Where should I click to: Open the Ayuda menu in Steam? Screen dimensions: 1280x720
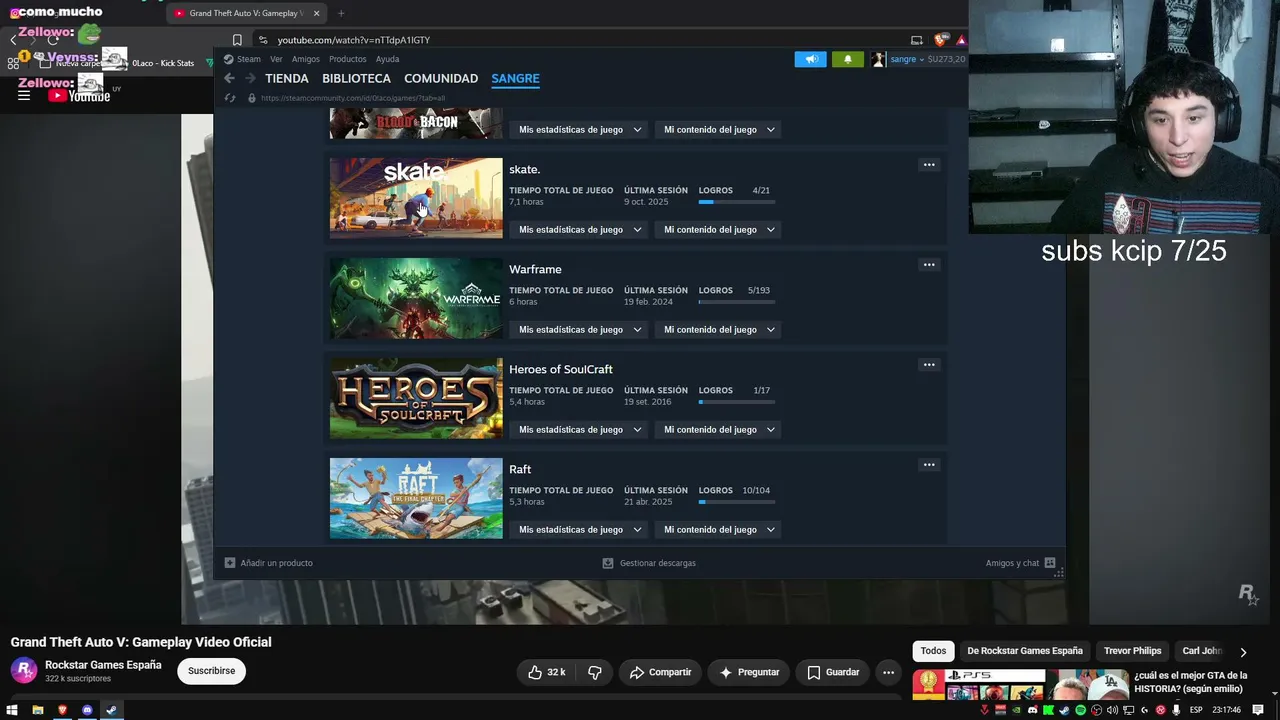pos(387,59)
